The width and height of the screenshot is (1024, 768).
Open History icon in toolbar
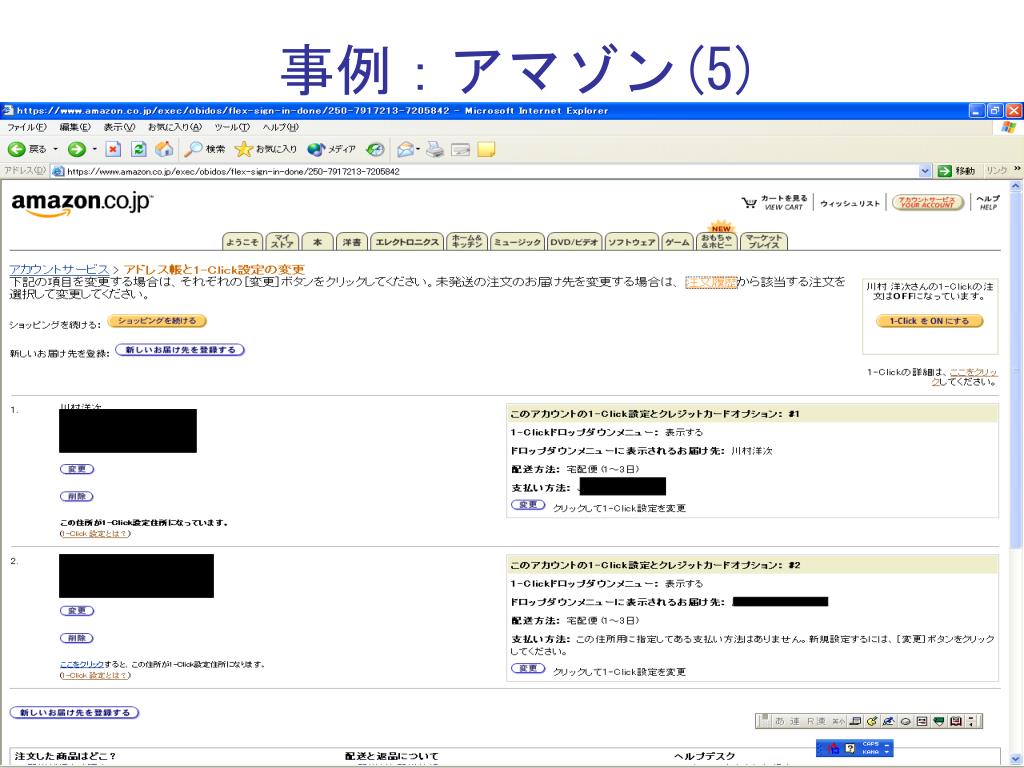[375, 150]
